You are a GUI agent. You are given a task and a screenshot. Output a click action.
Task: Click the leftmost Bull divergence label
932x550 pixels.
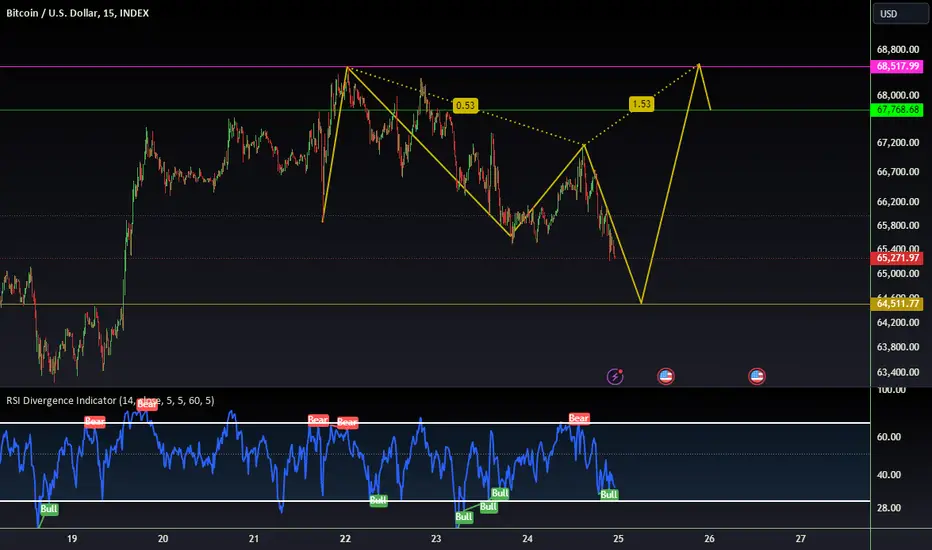point(49,508)
